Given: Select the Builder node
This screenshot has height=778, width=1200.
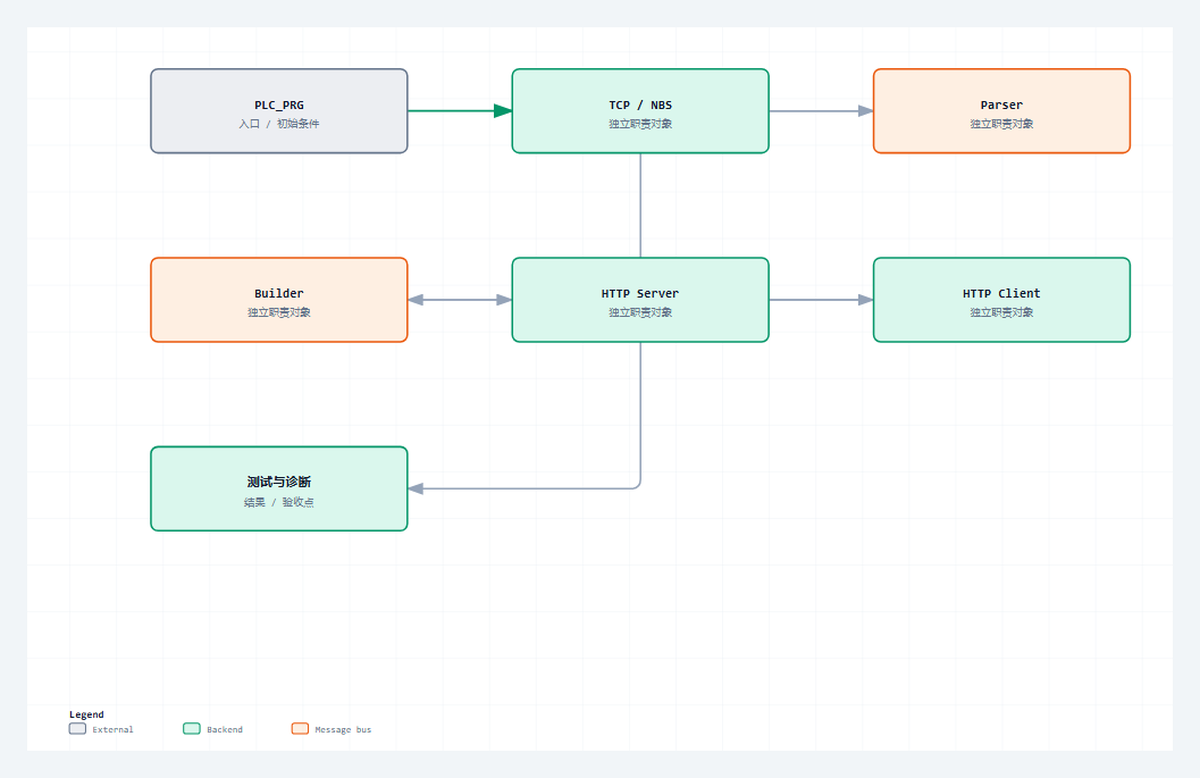Looking at the screenshot, I should (279, 300).
